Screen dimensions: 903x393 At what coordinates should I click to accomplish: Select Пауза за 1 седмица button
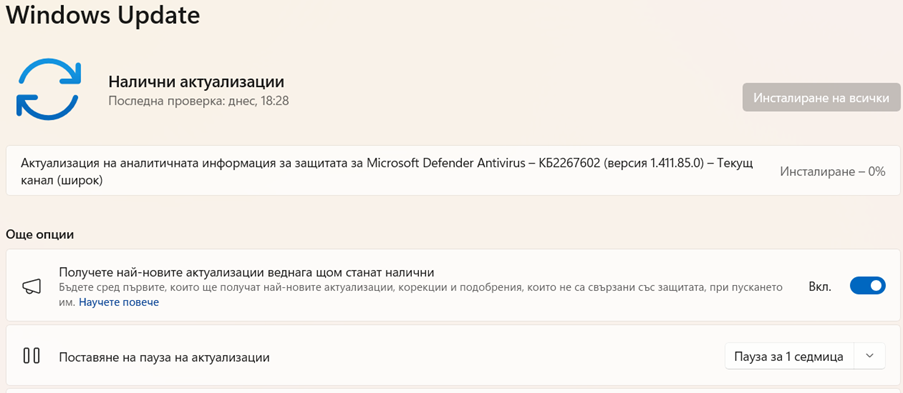[x=789, y=356]
